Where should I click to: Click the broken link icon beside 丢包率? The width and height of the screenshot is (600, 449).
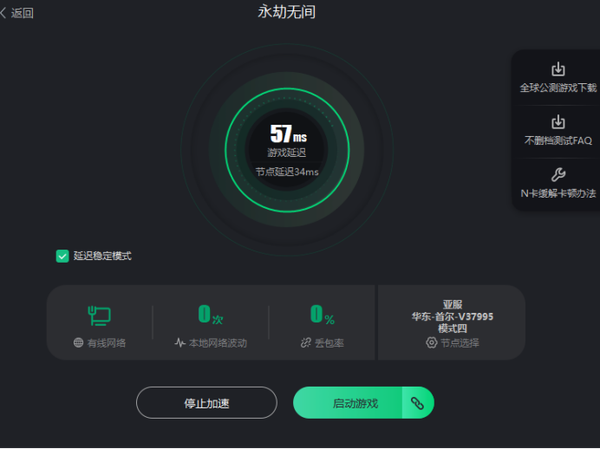306,343
